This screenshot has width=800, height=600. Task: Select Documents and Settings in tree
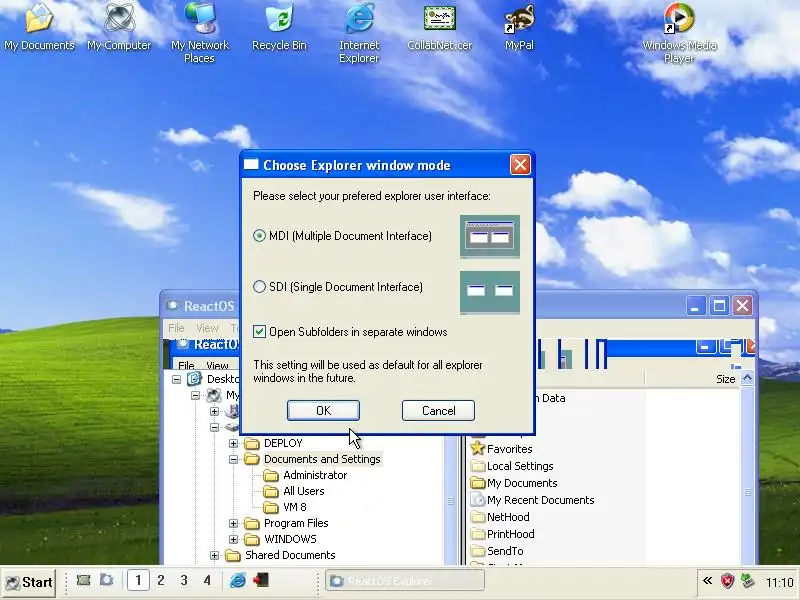coord(313,459)
